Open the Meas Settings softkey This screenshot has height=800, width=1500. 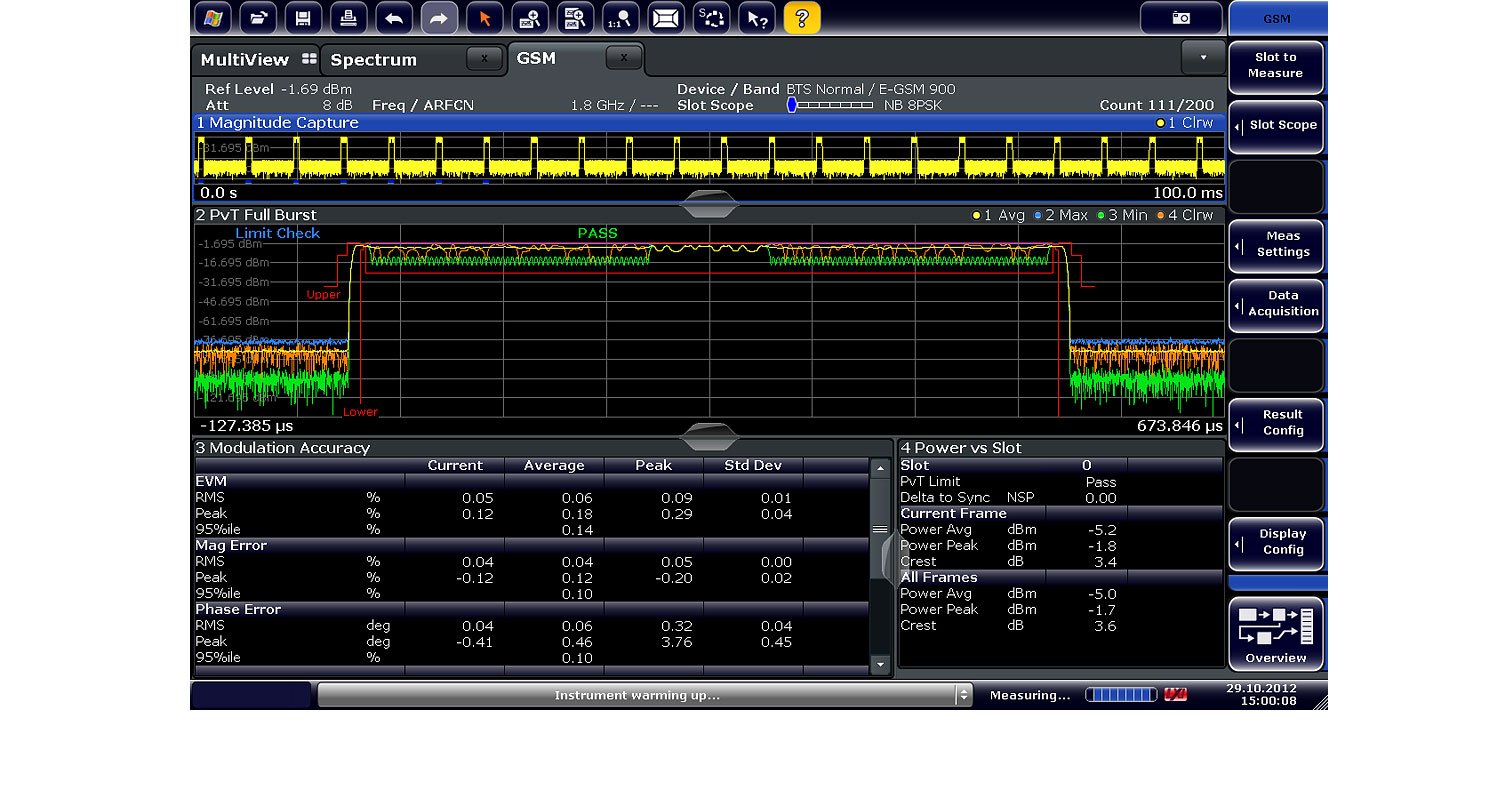(x=1276, y=247)
